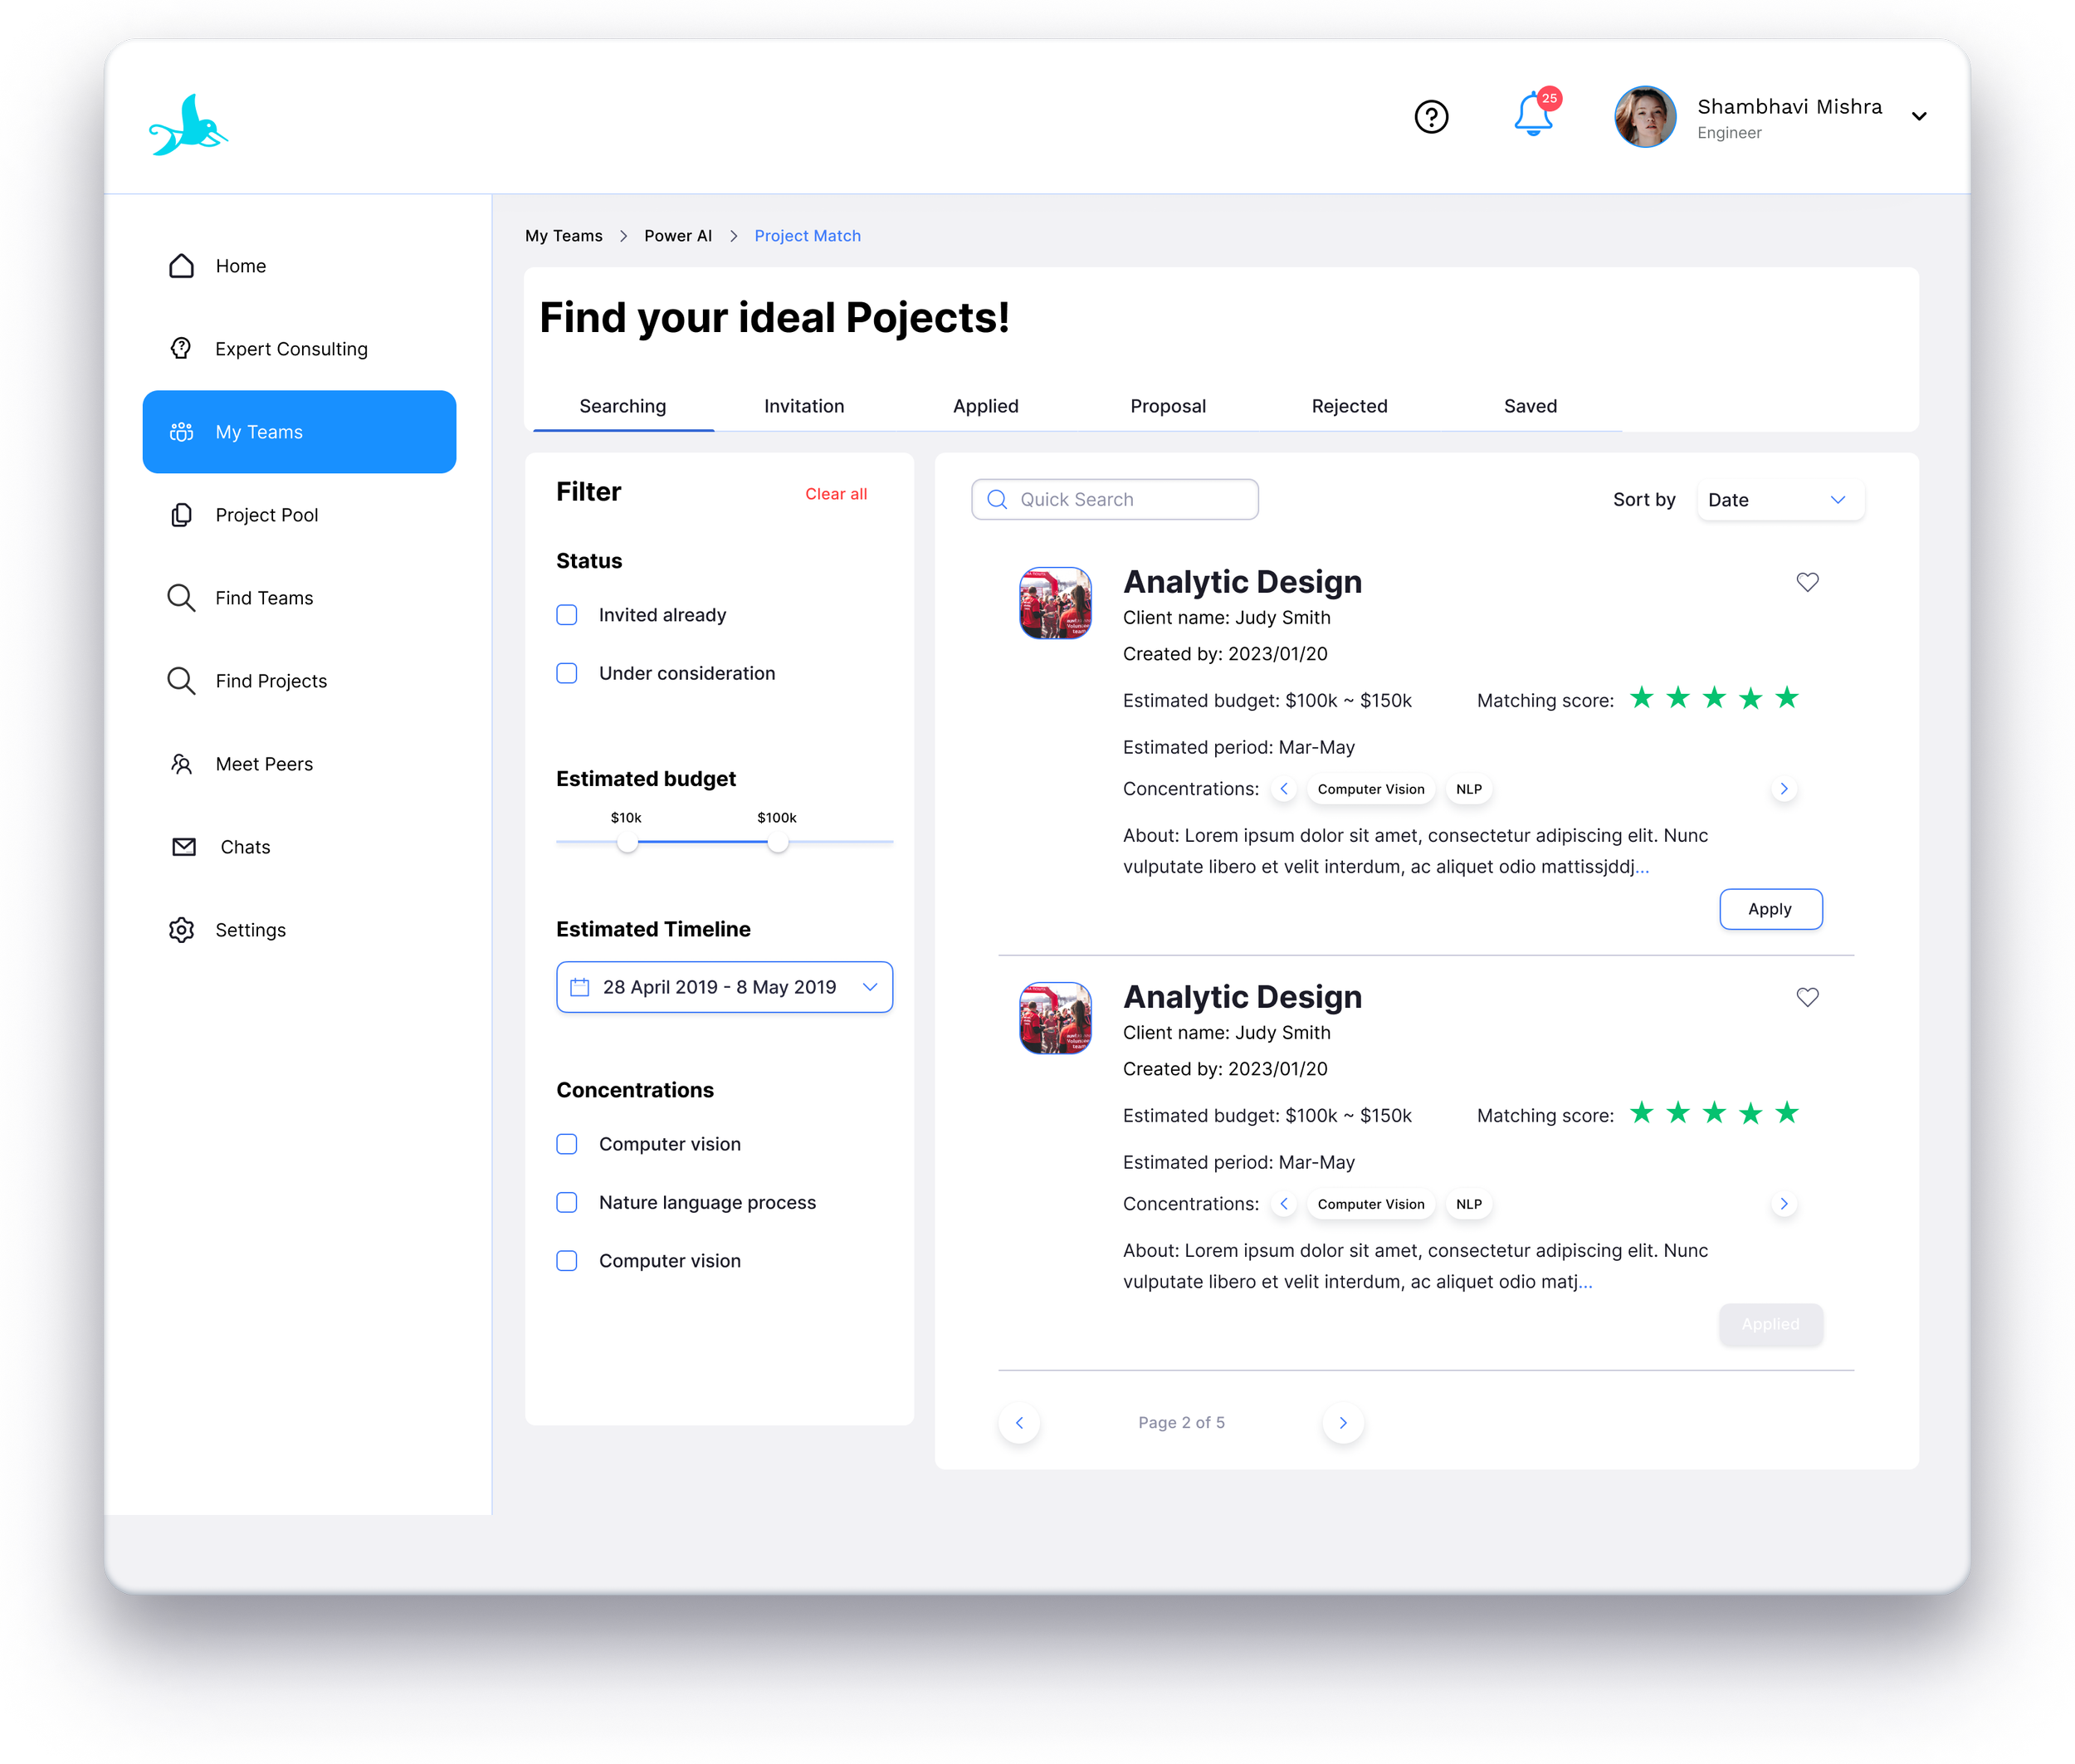2075x1764 pixels.
Task: Click Apply on first project
Action: [x=1770, y=909]
